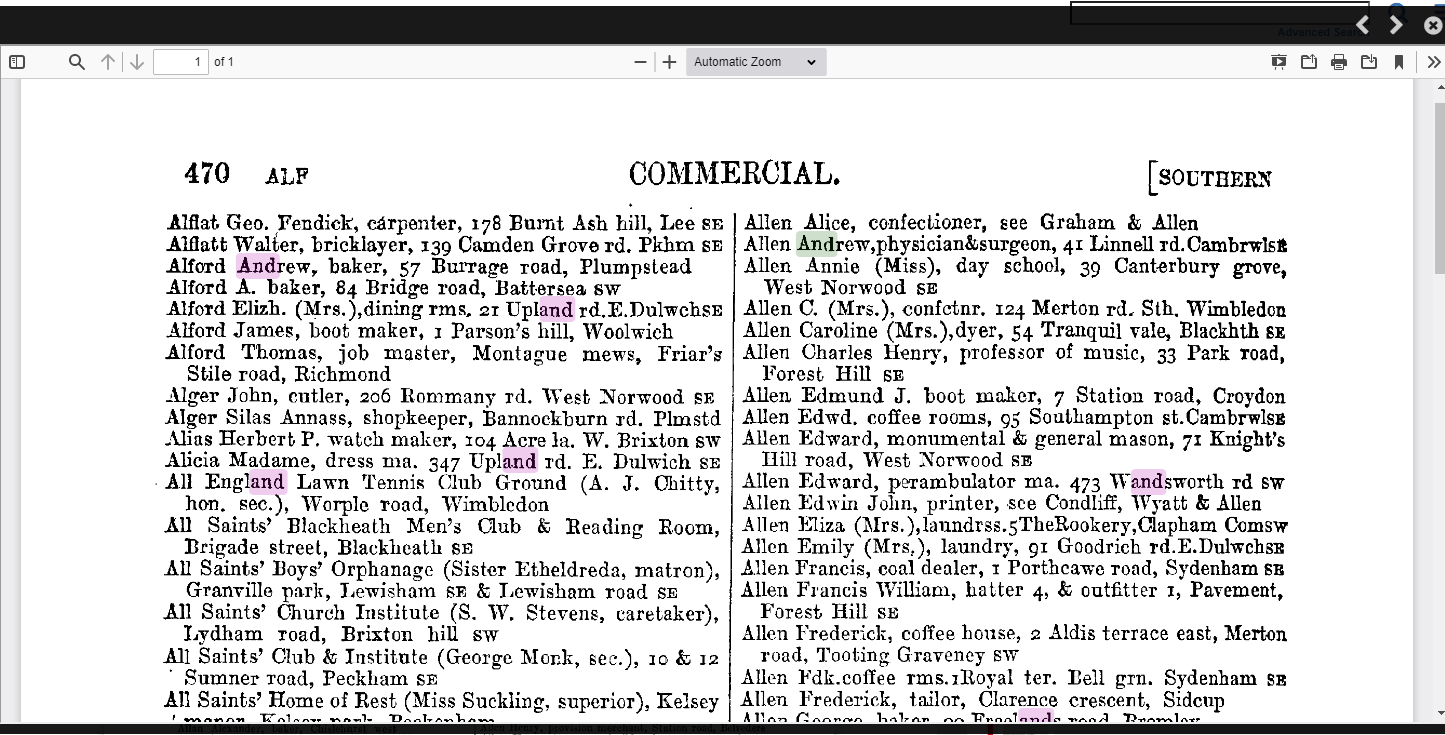Go to previous page using up arrow
The height and width of the screenshot is (735, 1445).
pos(108,62)
